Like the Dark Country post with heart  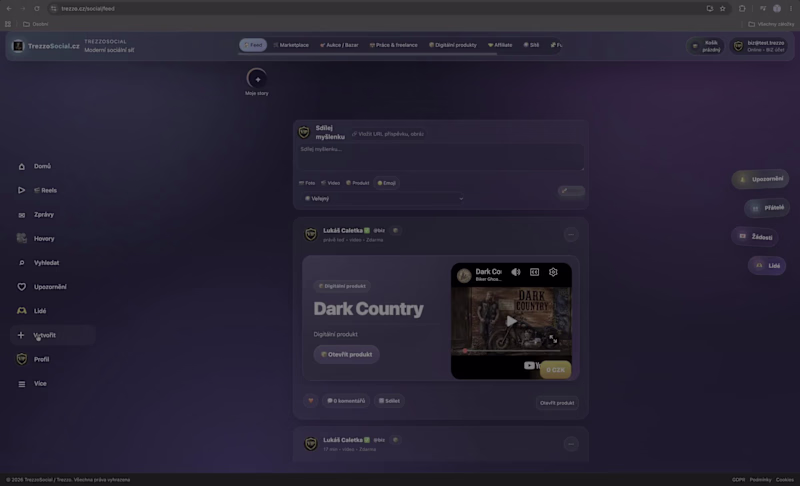[x=310, y=401]
